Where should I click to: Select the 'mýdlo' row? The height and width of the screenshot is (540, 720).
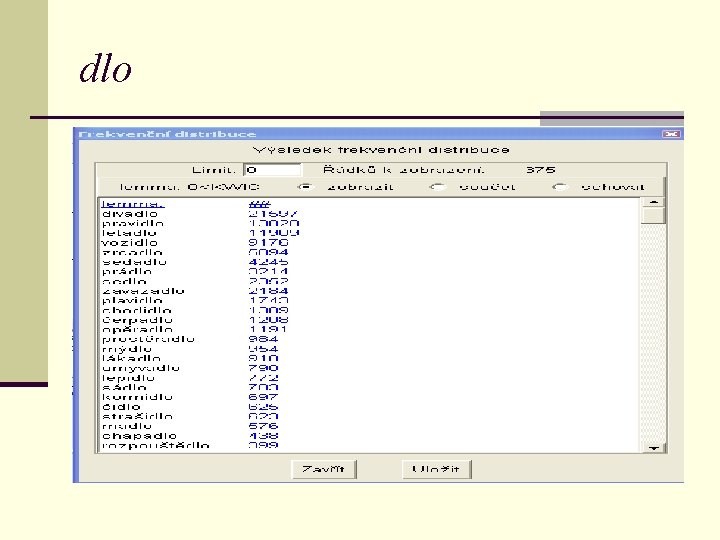pyautogui.click(x=190, y=349)
